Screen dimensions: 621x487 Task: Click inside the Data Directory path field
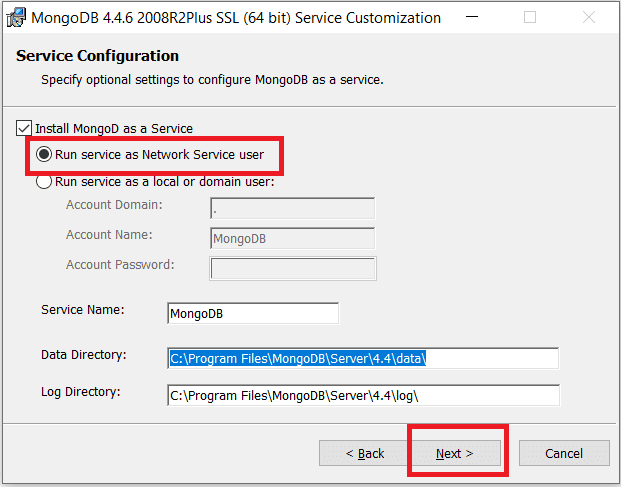pos(363,358)
